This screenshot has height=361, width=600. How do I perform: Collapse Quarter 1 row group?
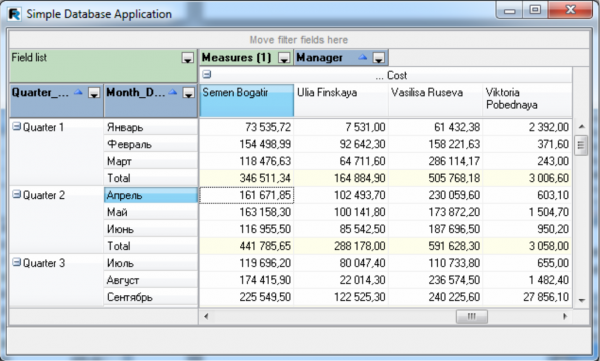click(16, 126)
